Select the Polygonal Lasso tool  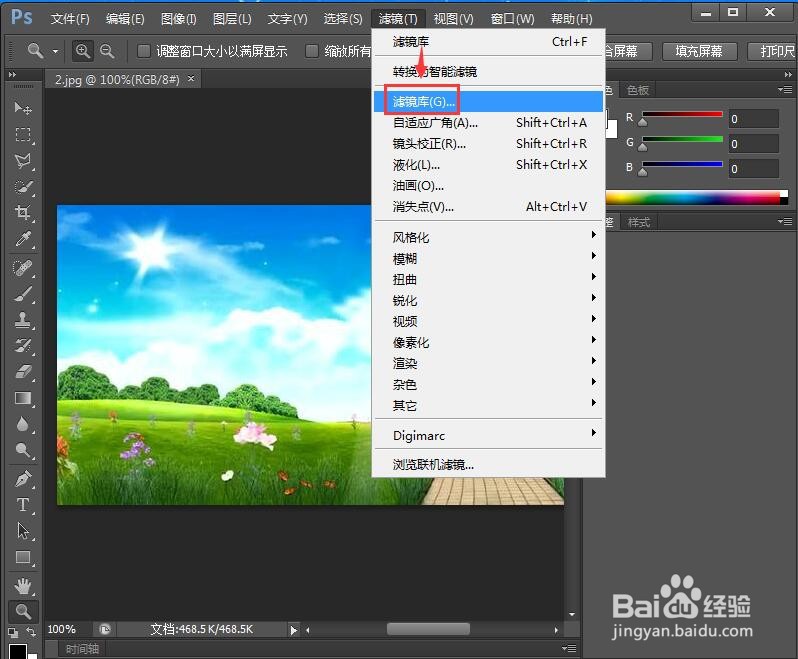click(x=22, y=161)
